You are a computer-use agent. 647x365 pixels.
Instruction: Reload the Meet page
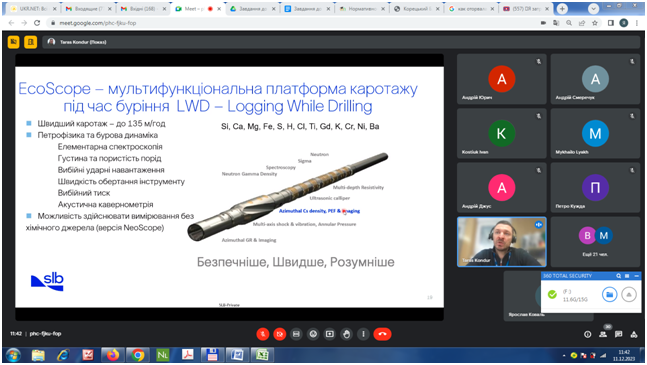pos(37,23)
